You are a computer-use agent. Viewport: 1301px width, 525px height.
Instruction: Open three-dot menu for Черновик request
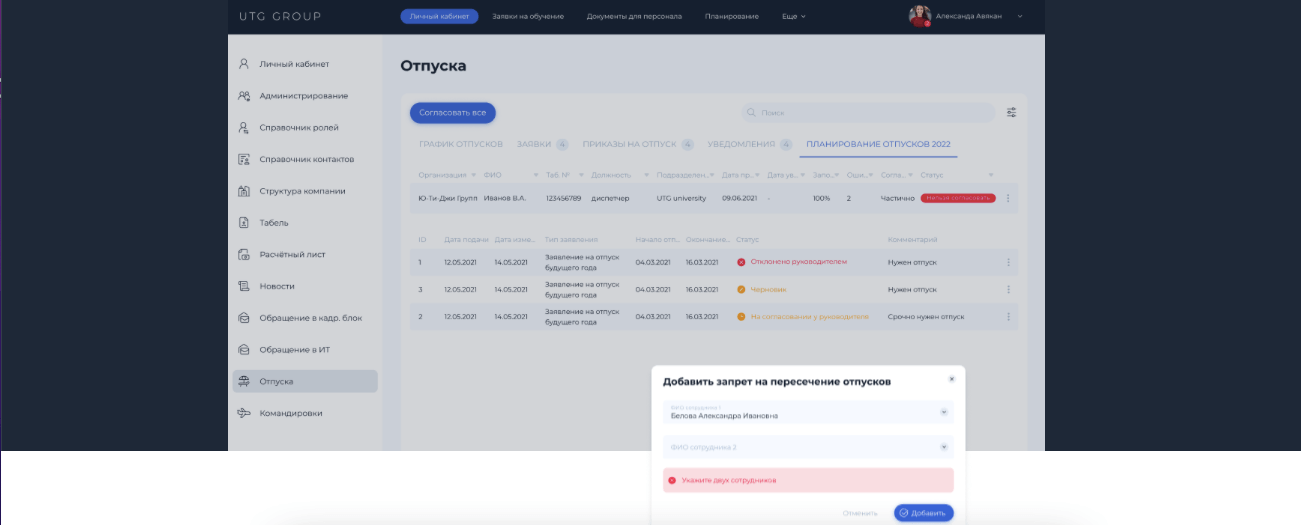[1007, 289]
